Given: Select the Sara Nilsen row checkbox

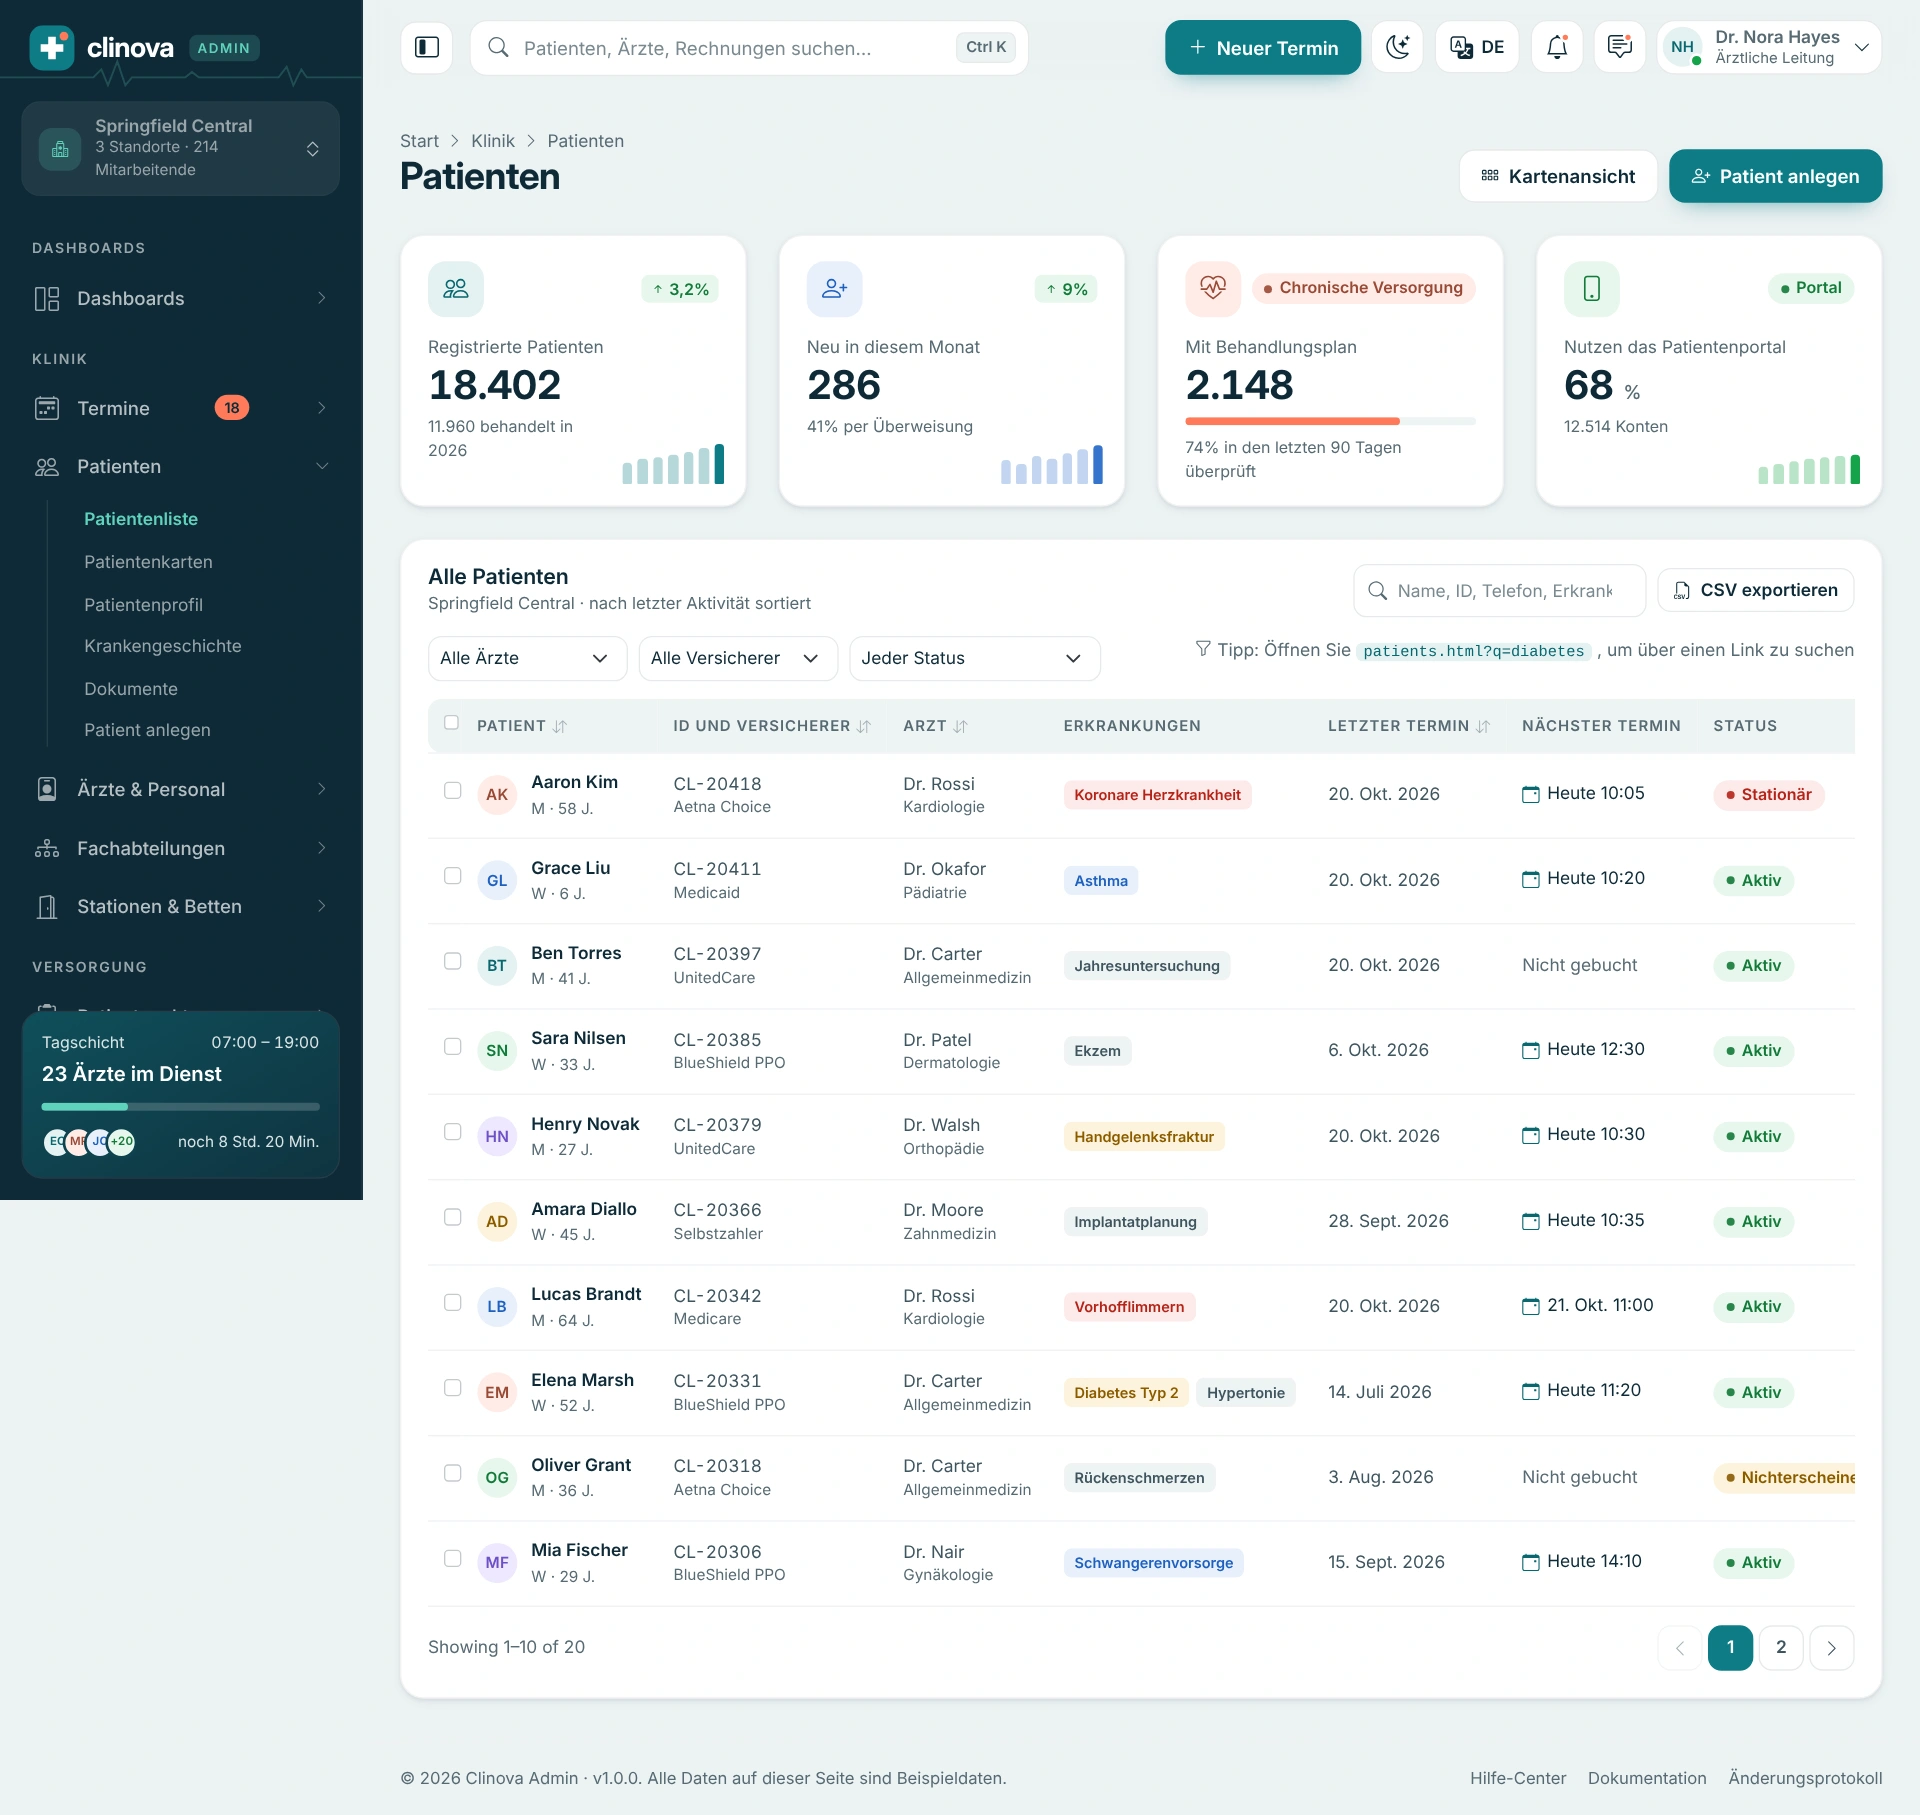Looking at the screenshot, I should click(453, 1047).
